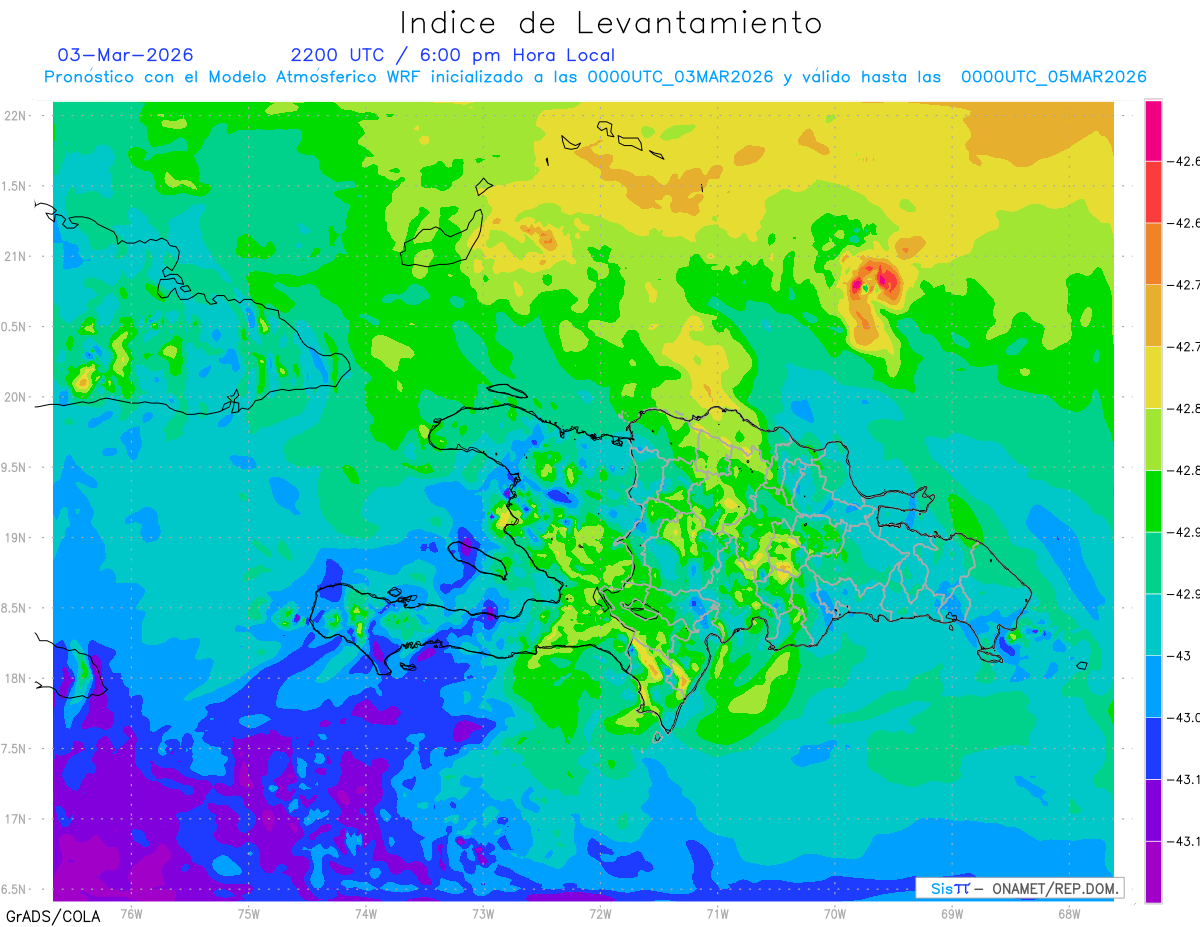The width and height of the screenshot is (1200, 927).
Task: Select the yellow swatch in the legend
Action: click(x=1153, y=377)
